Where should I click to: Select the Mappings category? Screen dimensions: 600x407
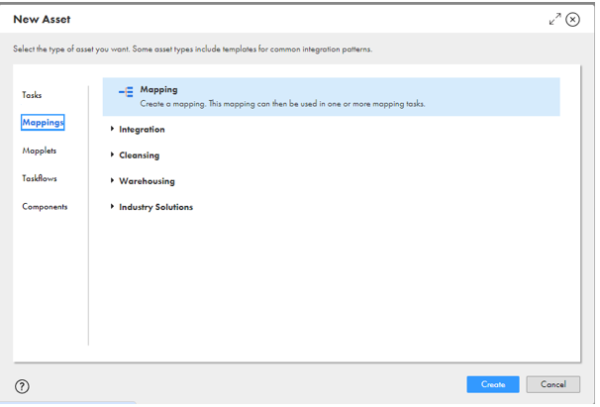(x=43, y=122)
